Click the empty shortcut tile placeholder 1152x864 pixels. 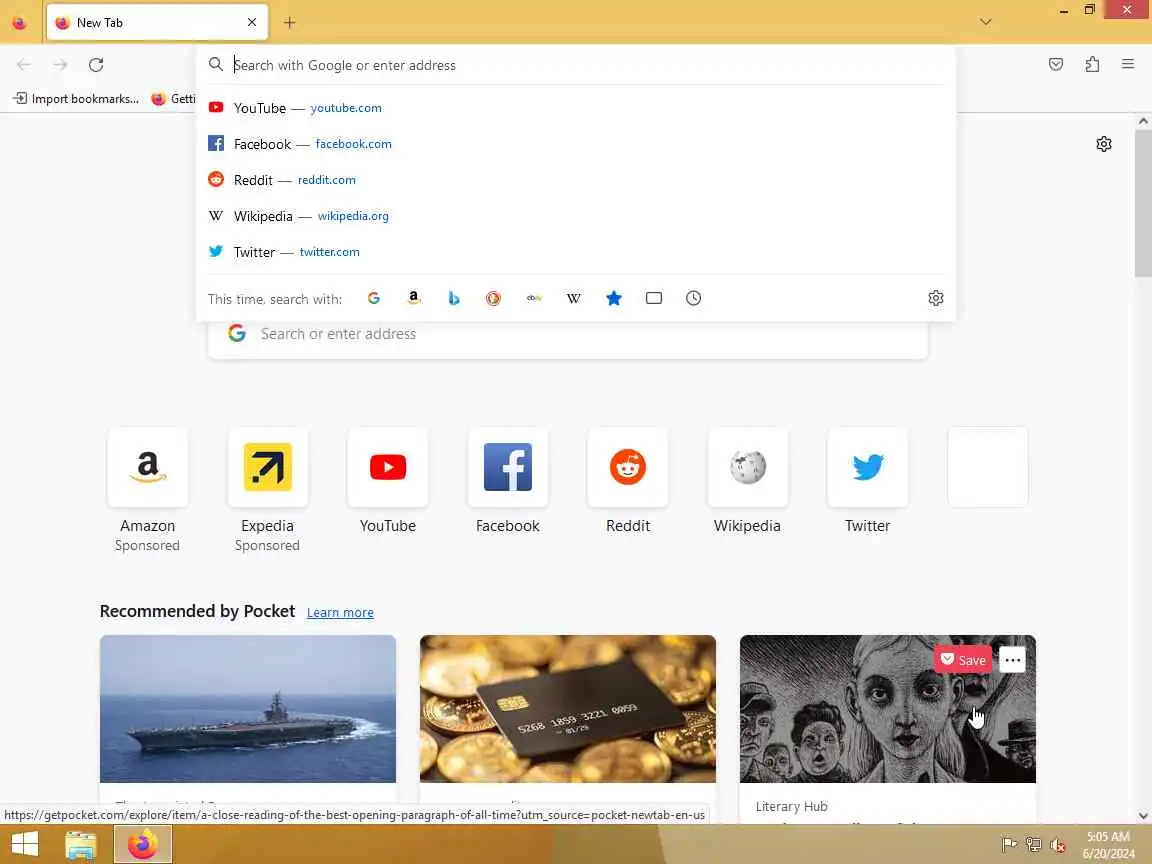point(988,467)
